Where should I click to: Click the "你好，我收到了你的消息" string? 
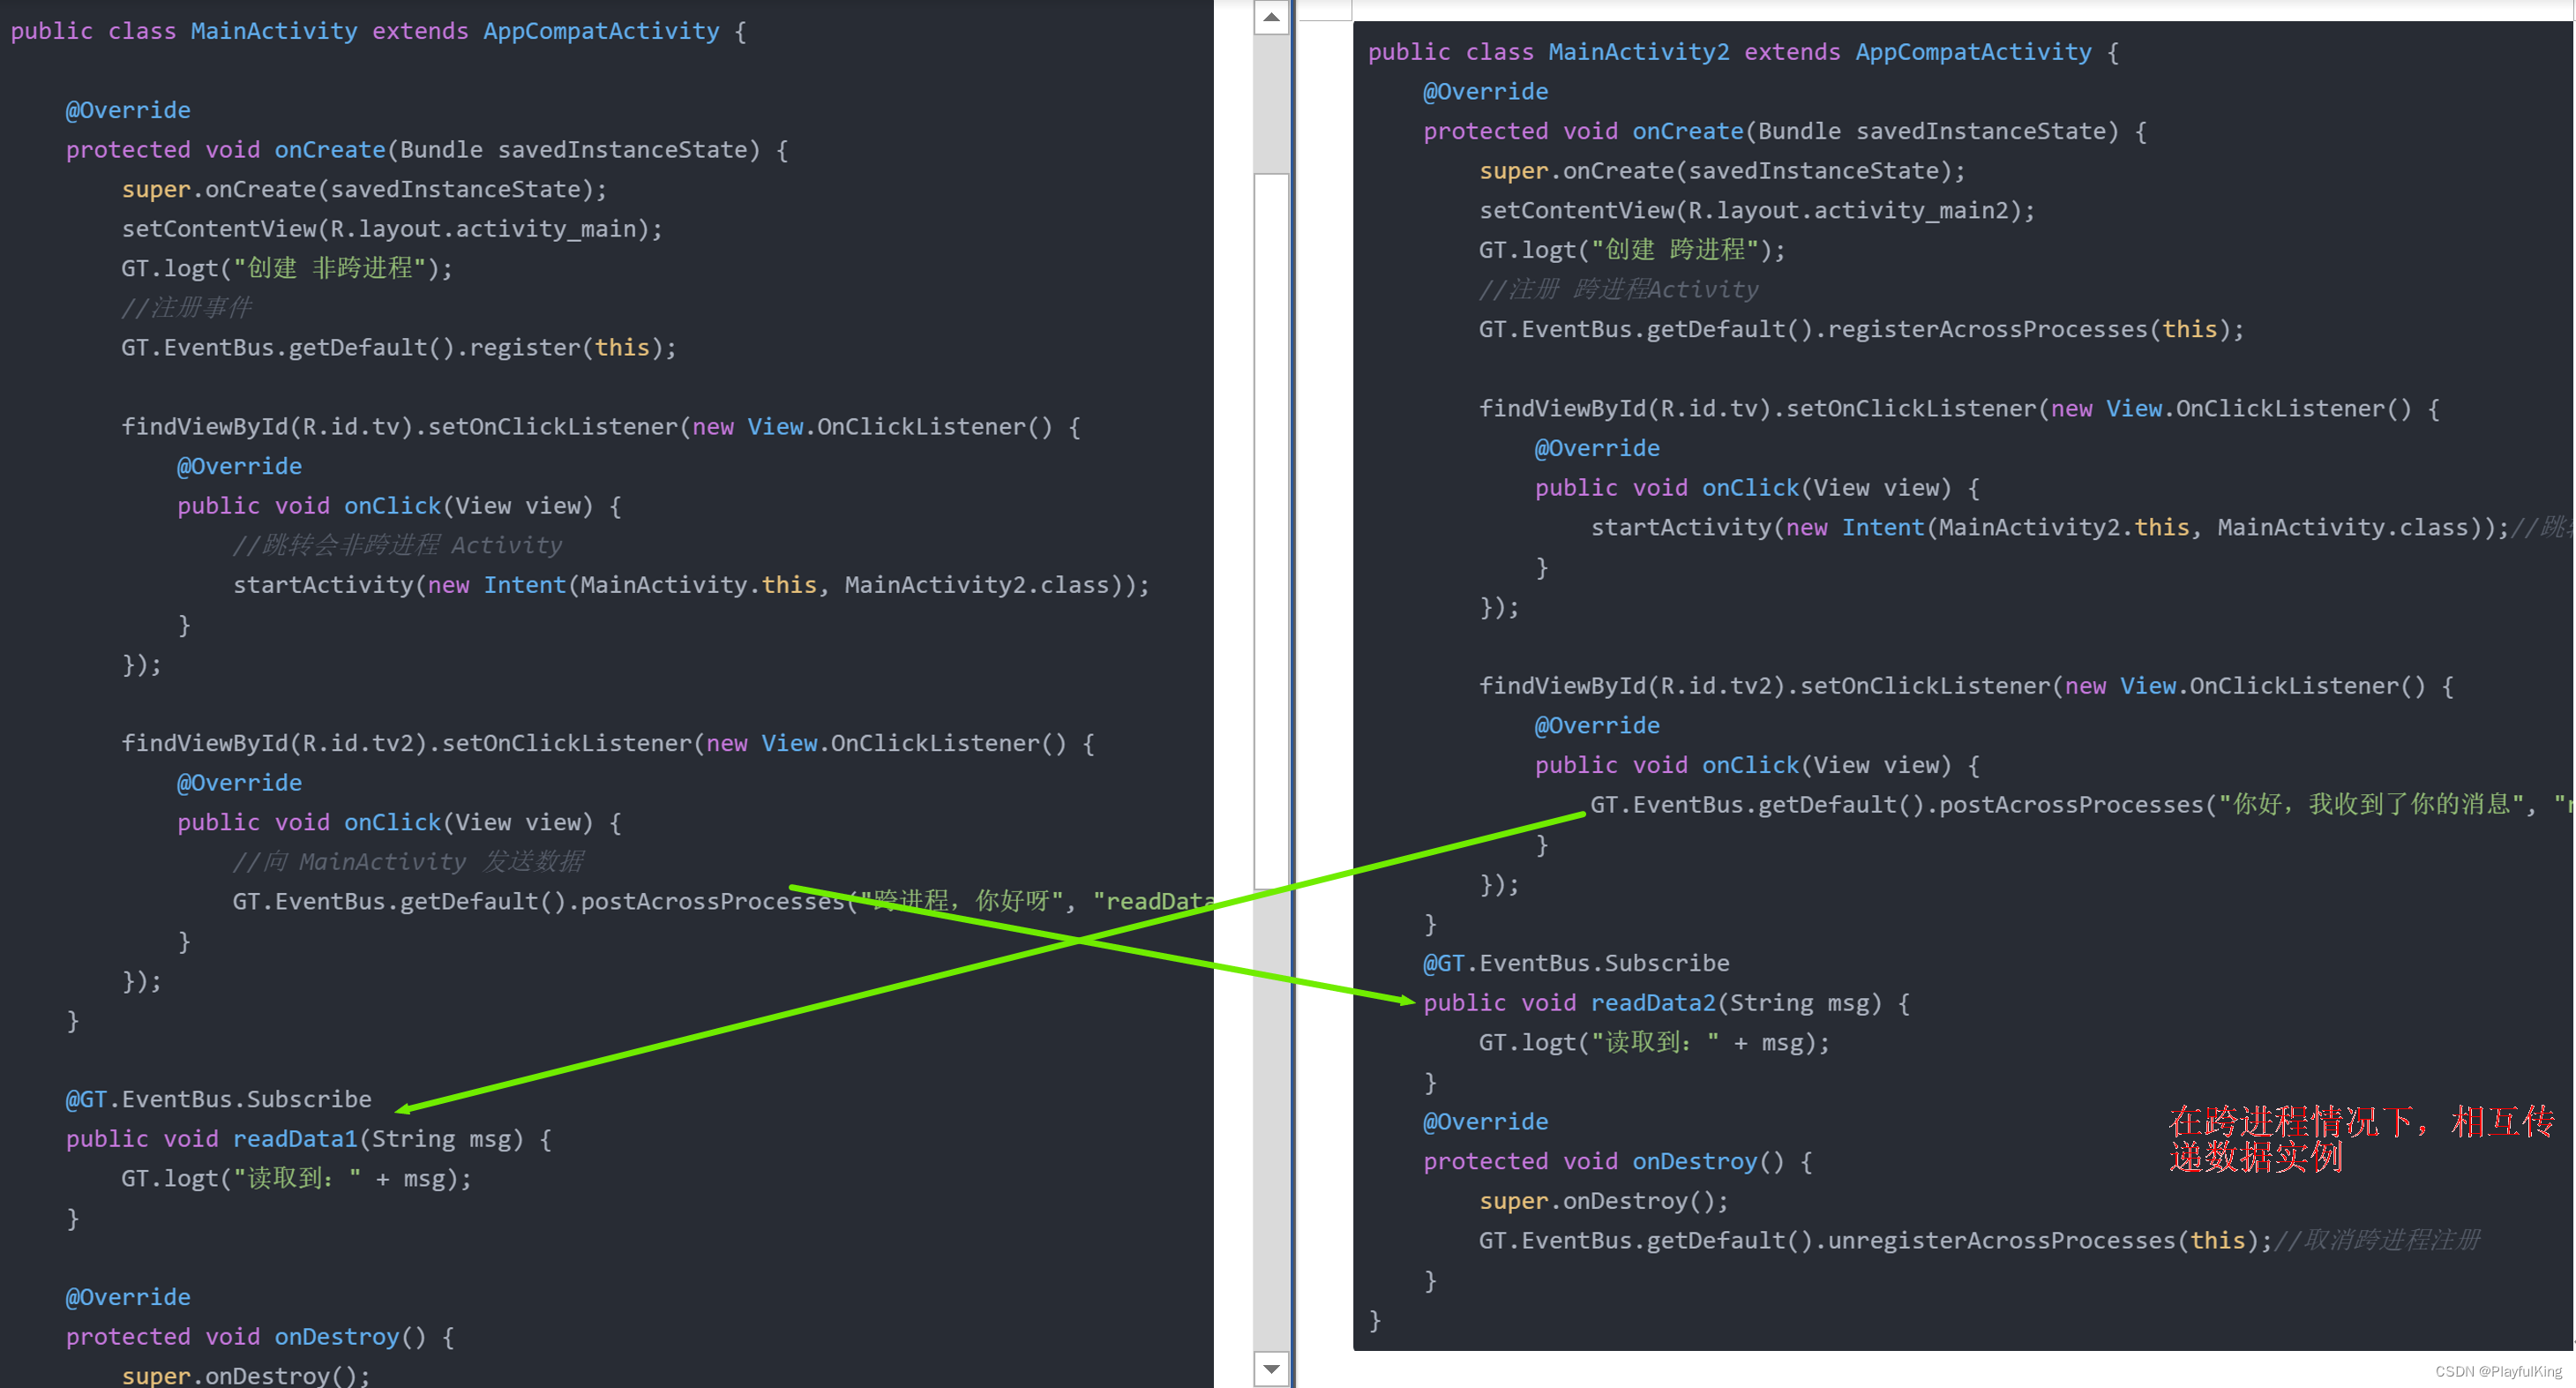2370,805
